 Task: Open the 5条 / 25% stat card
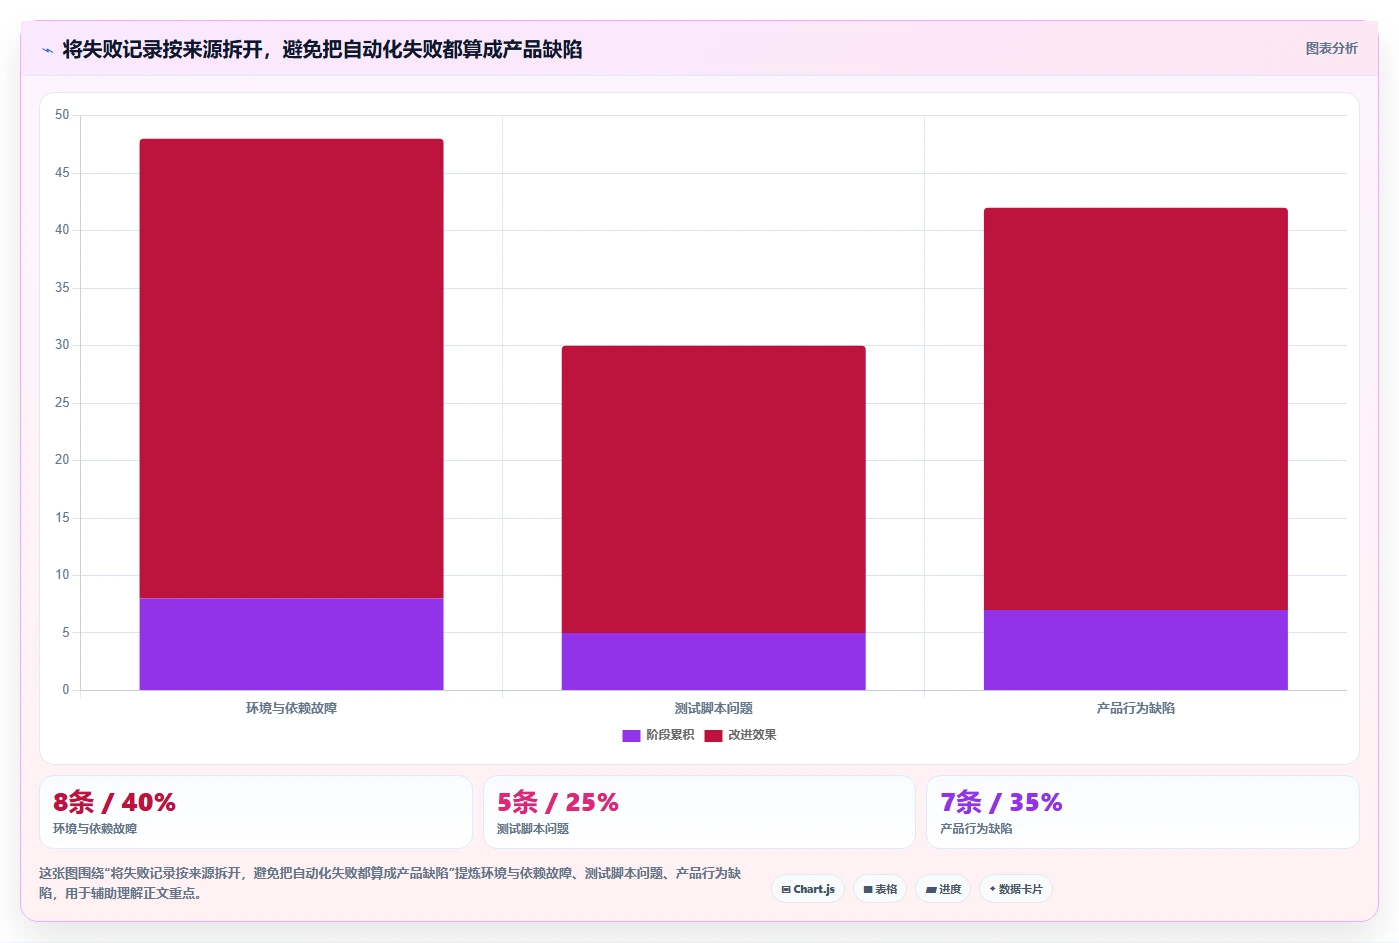(x=699, y=812)
